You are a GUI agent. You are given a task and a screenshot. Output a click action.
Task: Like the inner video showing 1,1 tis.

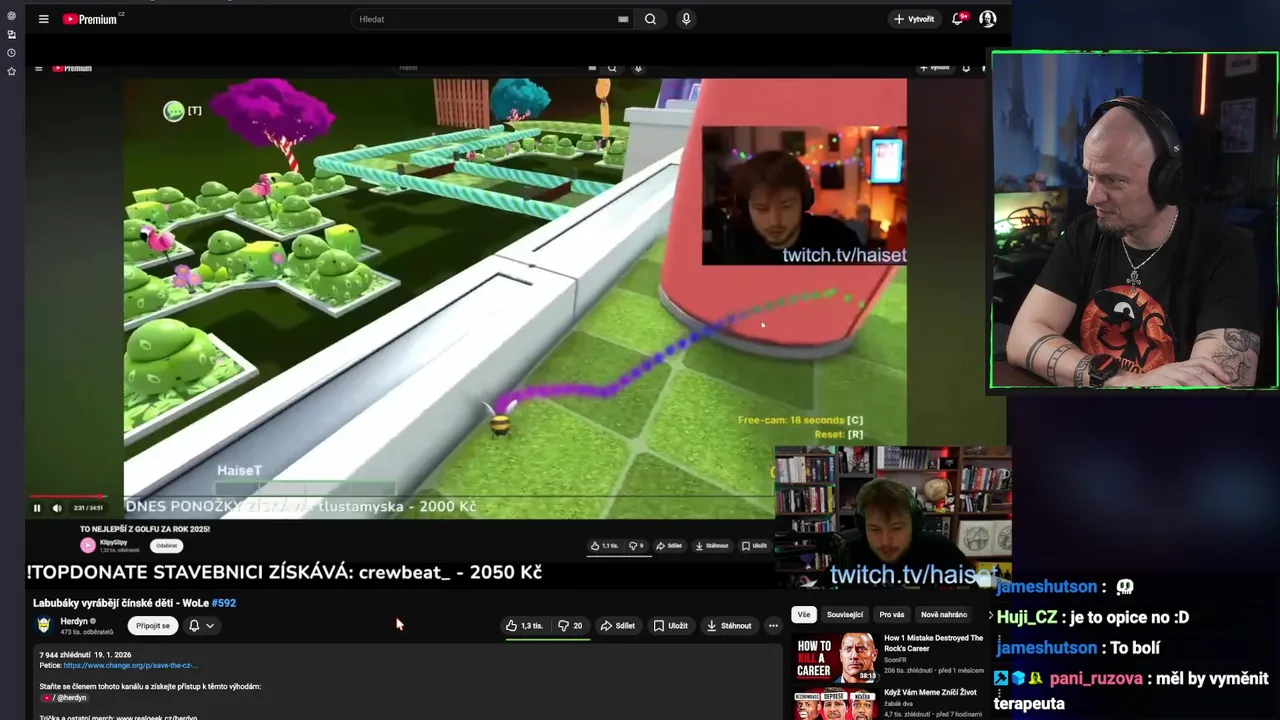pos(605,546)
